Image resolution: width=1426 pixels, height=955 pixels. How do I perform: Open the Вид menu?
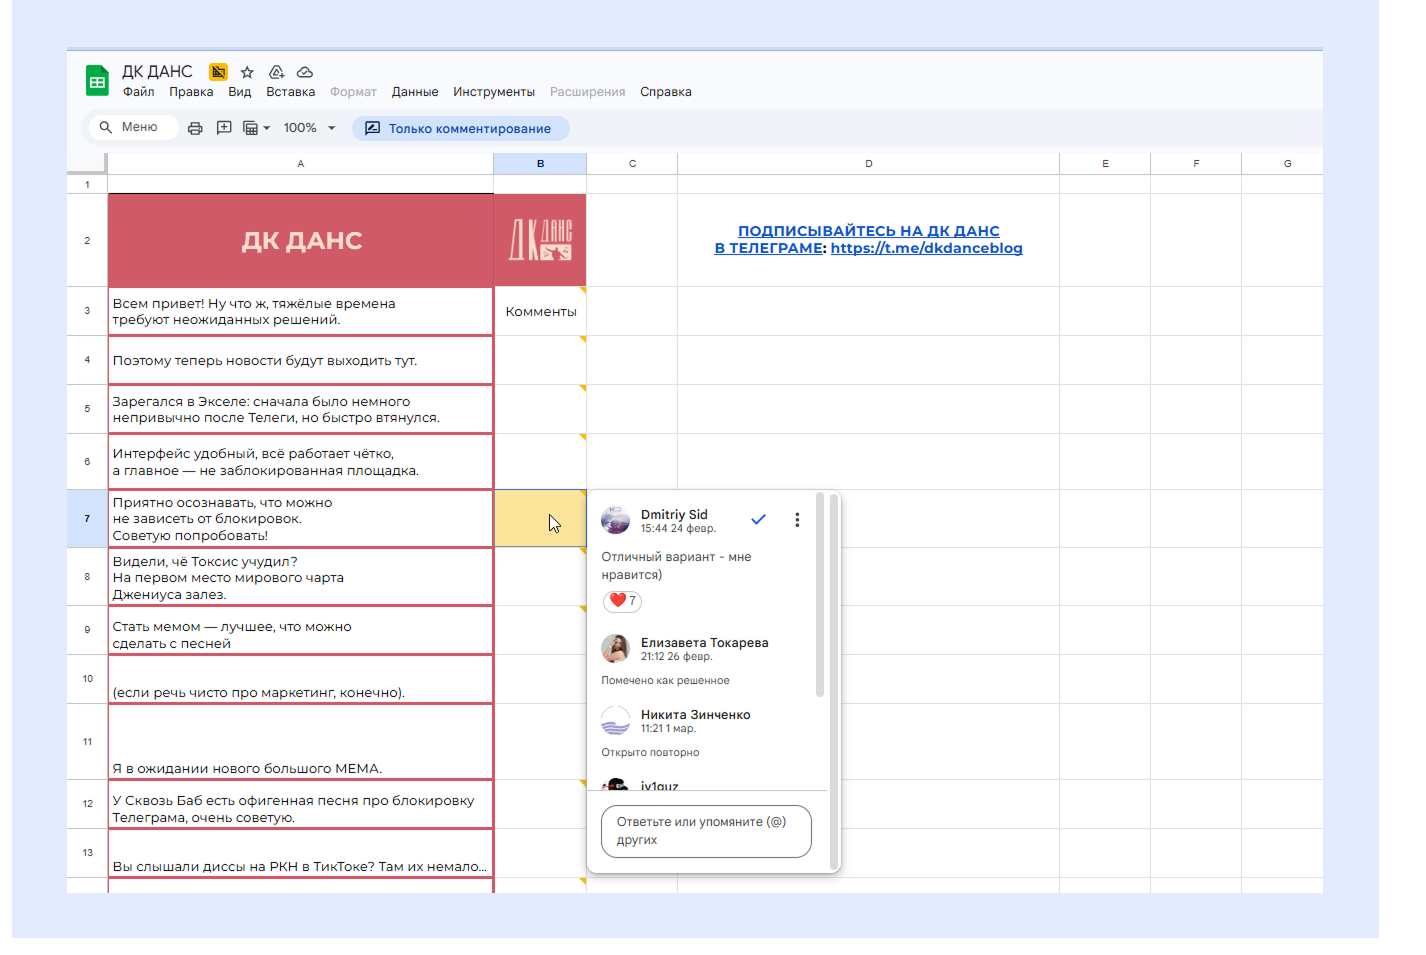(240, 92)
